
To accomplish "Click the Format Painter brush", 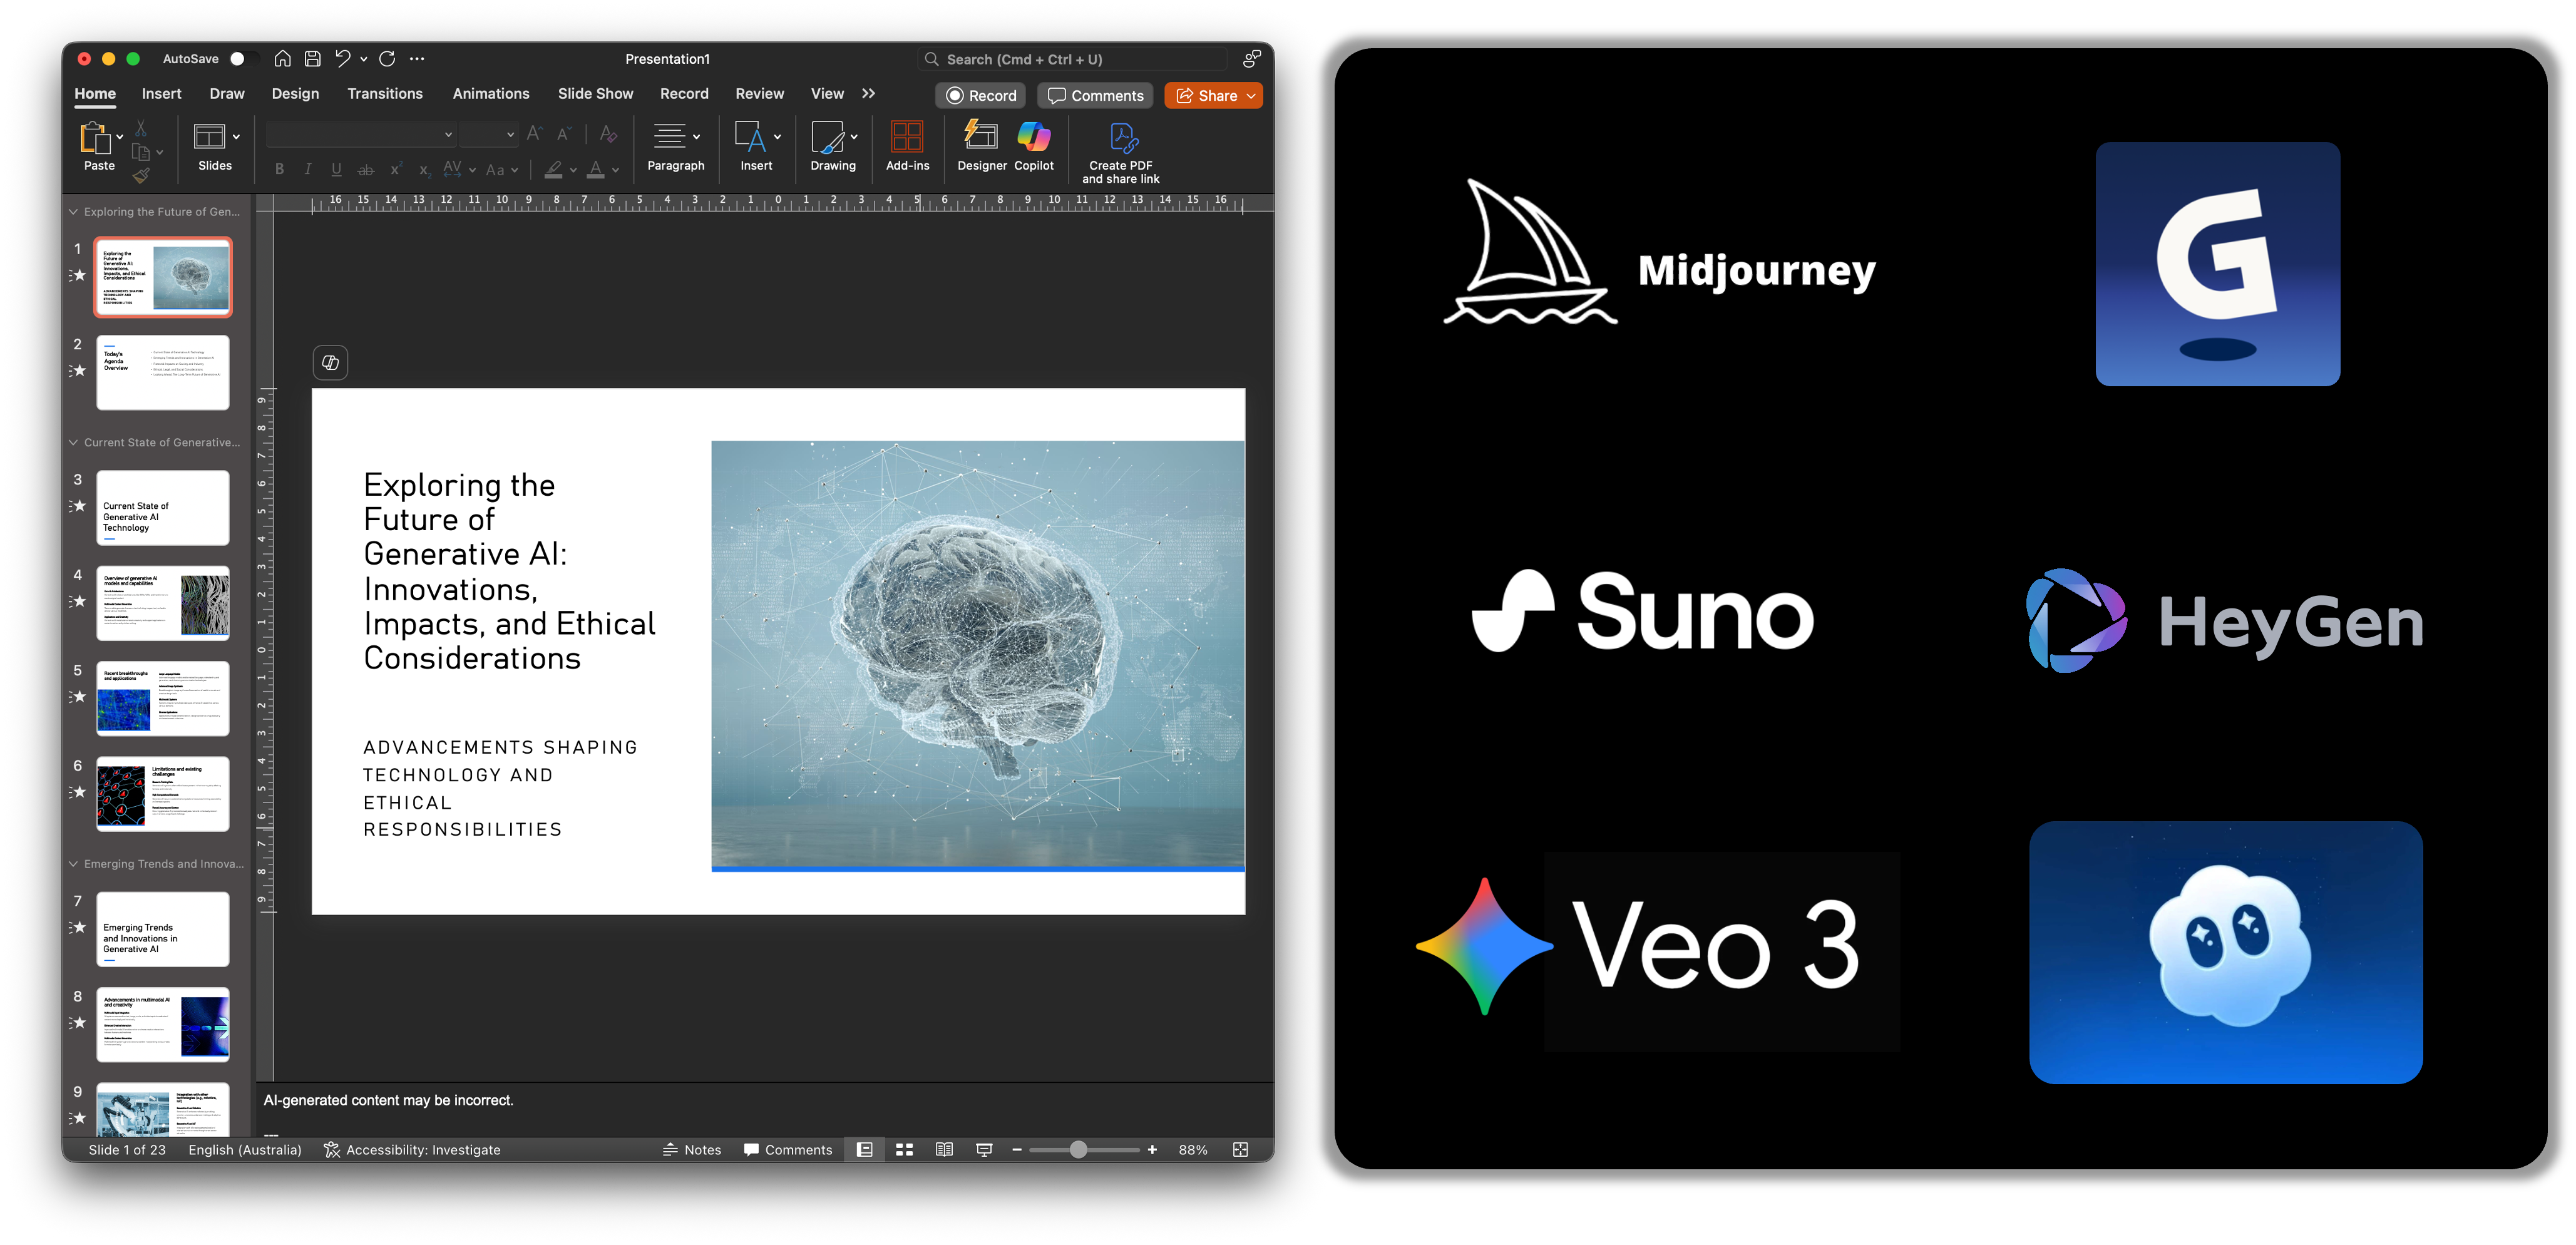I will [x=141, y=176].
